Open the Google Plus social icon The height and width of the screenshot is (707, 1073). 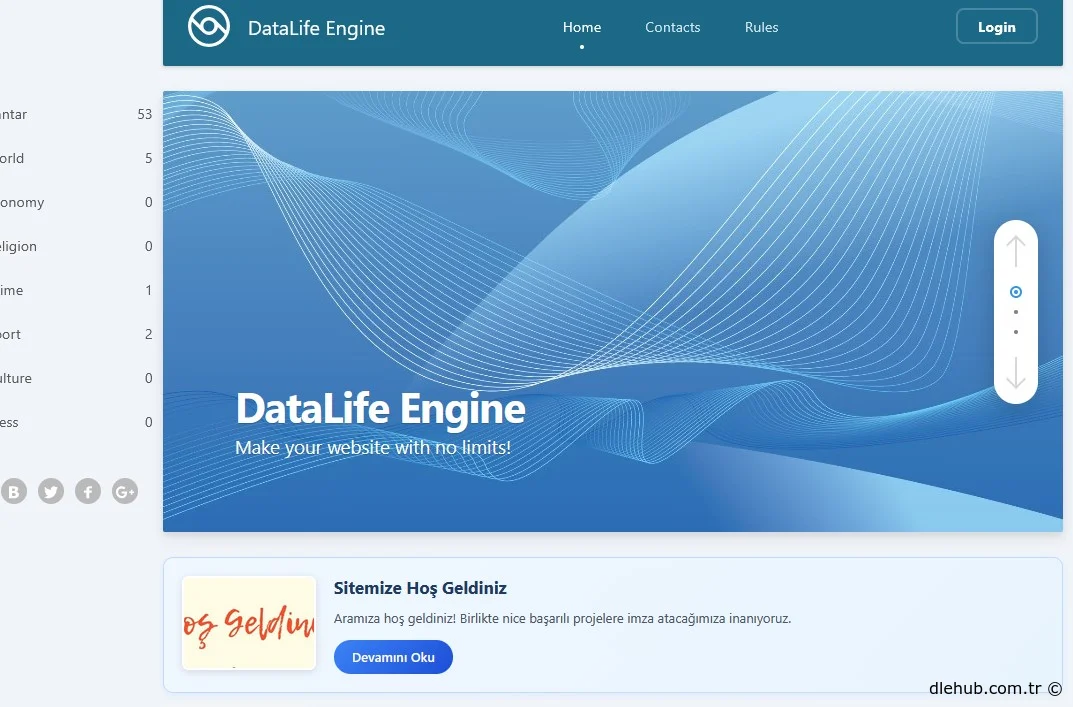[x=125, y=491]
